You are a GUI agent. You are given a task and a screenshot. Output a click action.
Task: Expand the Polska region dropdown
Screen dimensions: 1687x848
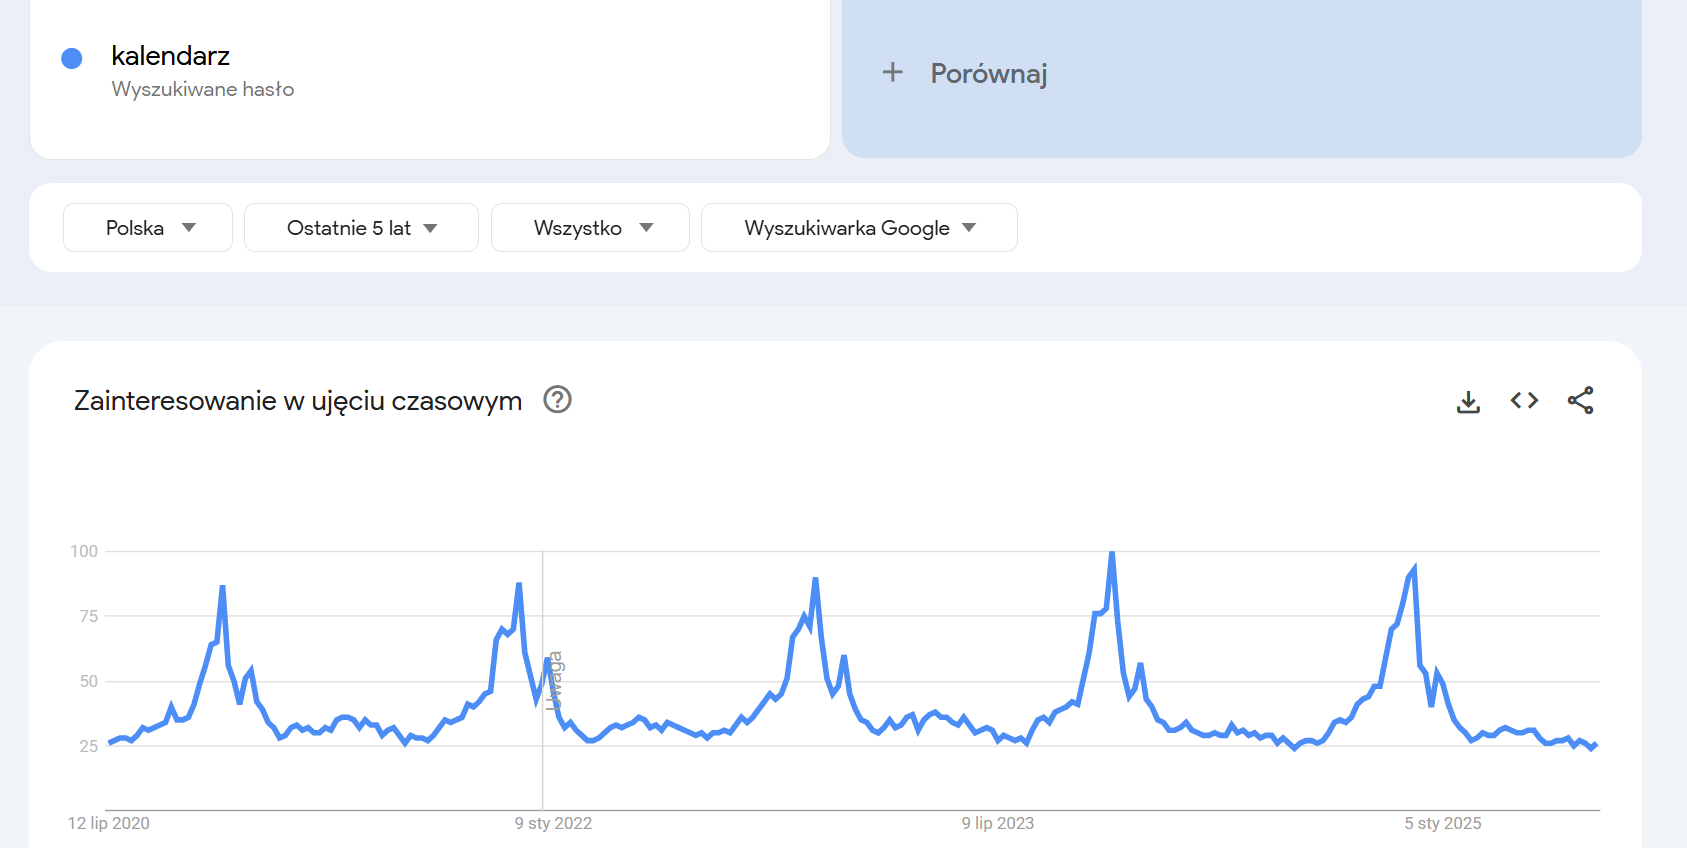tap(148, 228)
